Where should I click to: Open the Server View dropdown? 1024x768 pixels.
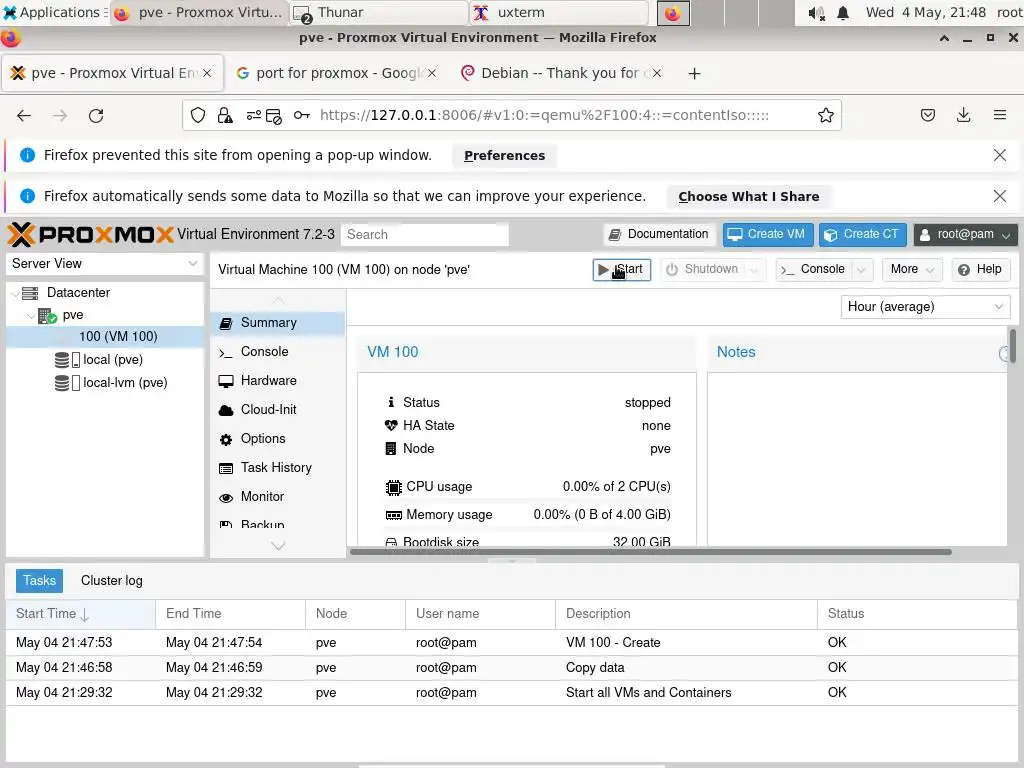click(104, 264)
